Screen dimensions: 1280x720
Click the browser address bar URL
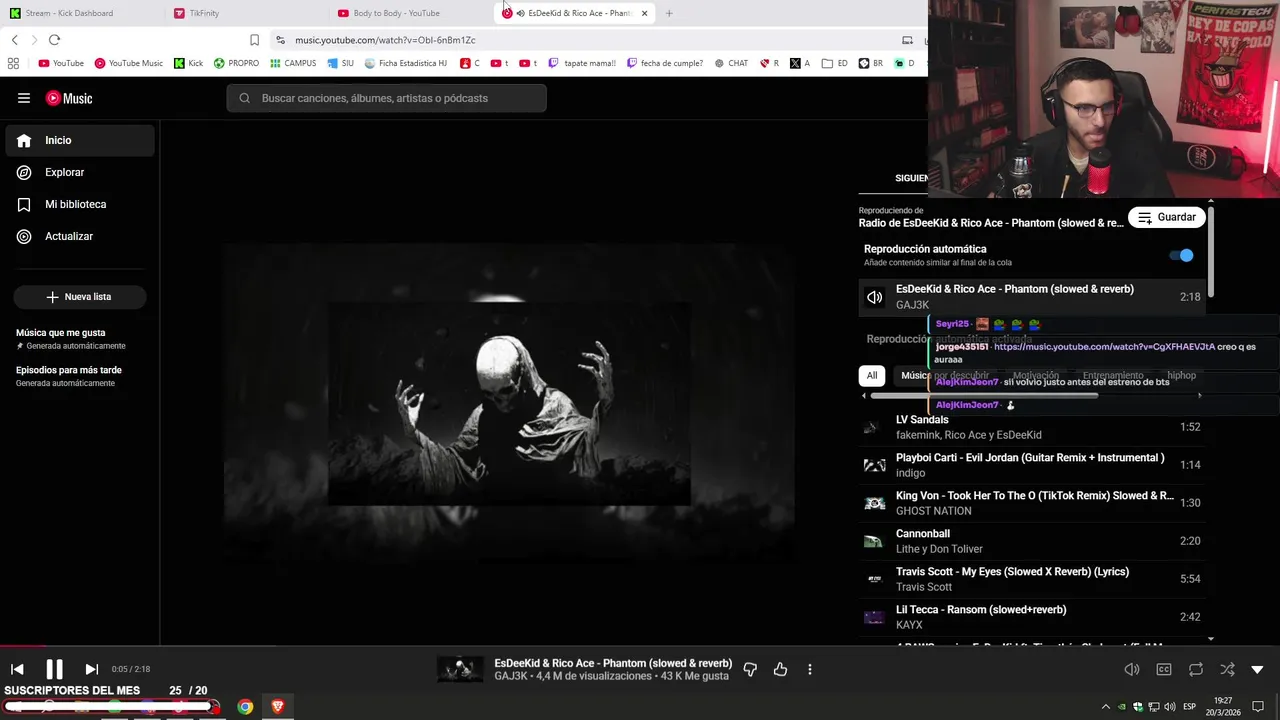pos(385,40)
